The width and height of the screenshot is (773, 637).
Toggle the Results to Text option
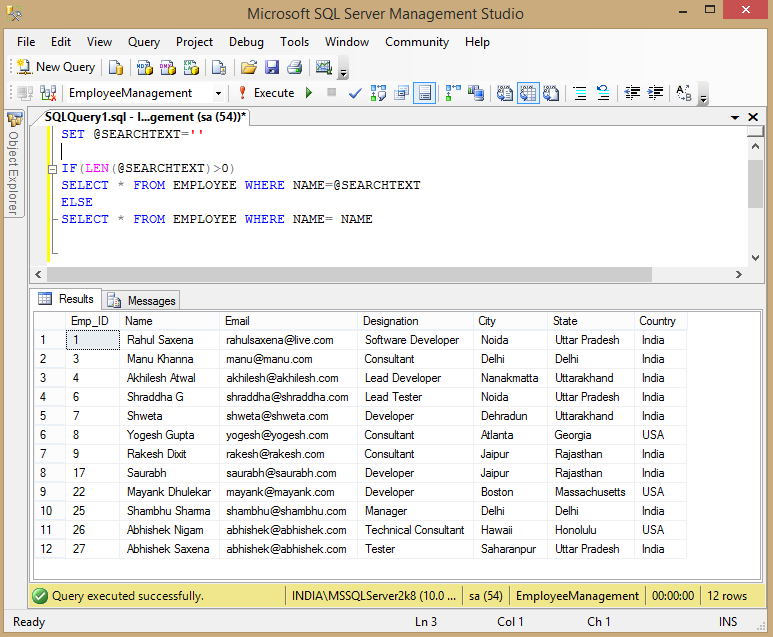click(505, 93)
